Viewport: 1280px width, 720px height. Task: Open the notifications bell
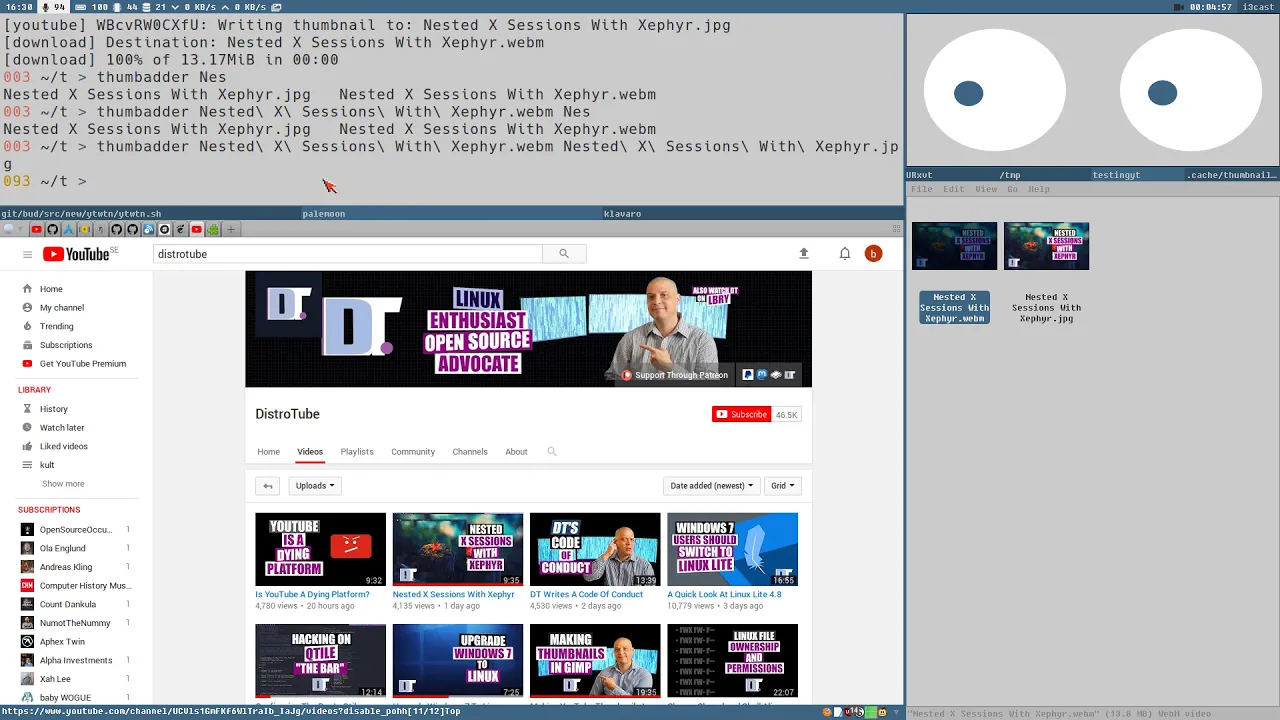point(845,254)
